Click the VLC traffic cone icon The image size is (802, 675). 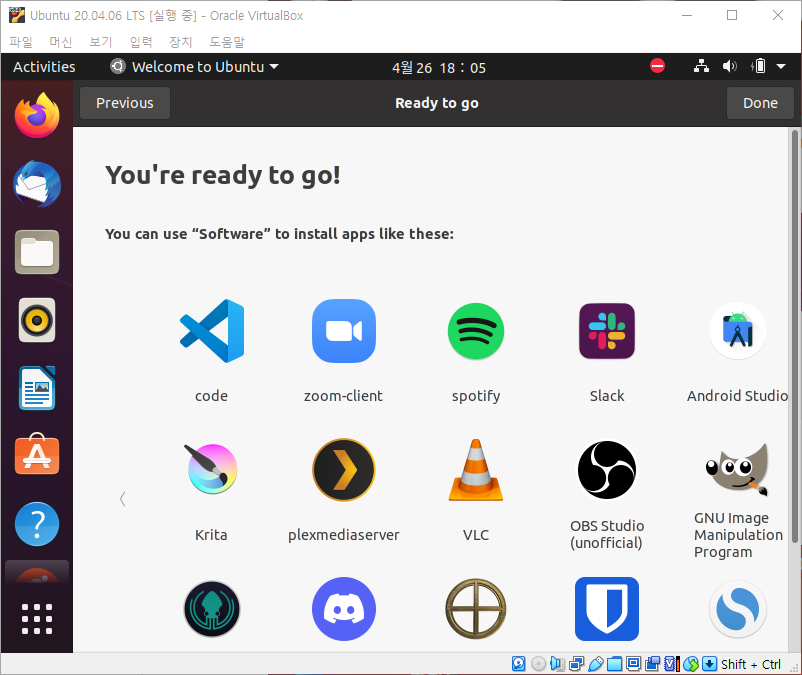[x=476, y=469]
